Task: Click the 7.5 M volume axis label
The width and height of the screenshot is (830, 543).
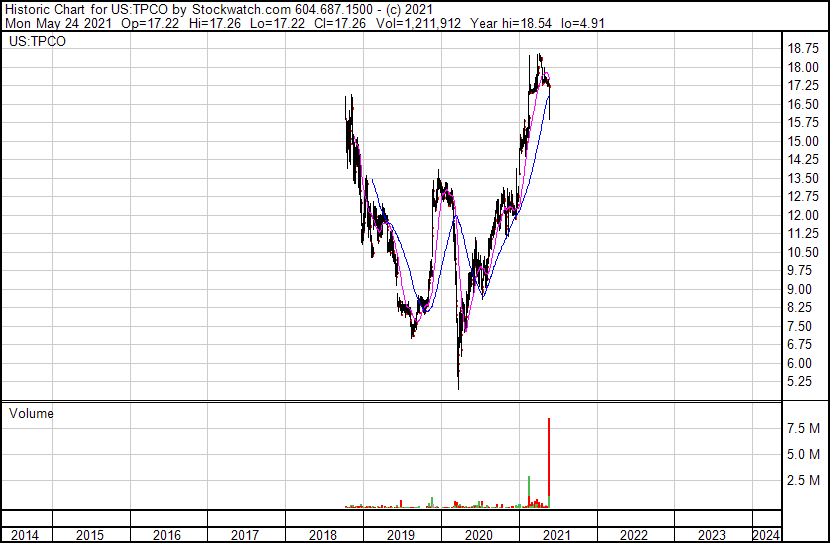Action: 804,428
